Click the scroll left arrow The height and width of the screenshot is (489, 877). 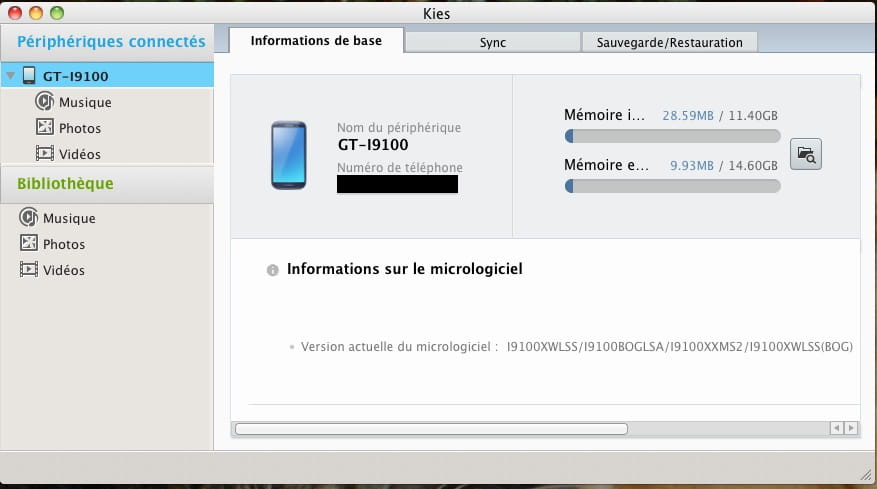click(836, 428)
